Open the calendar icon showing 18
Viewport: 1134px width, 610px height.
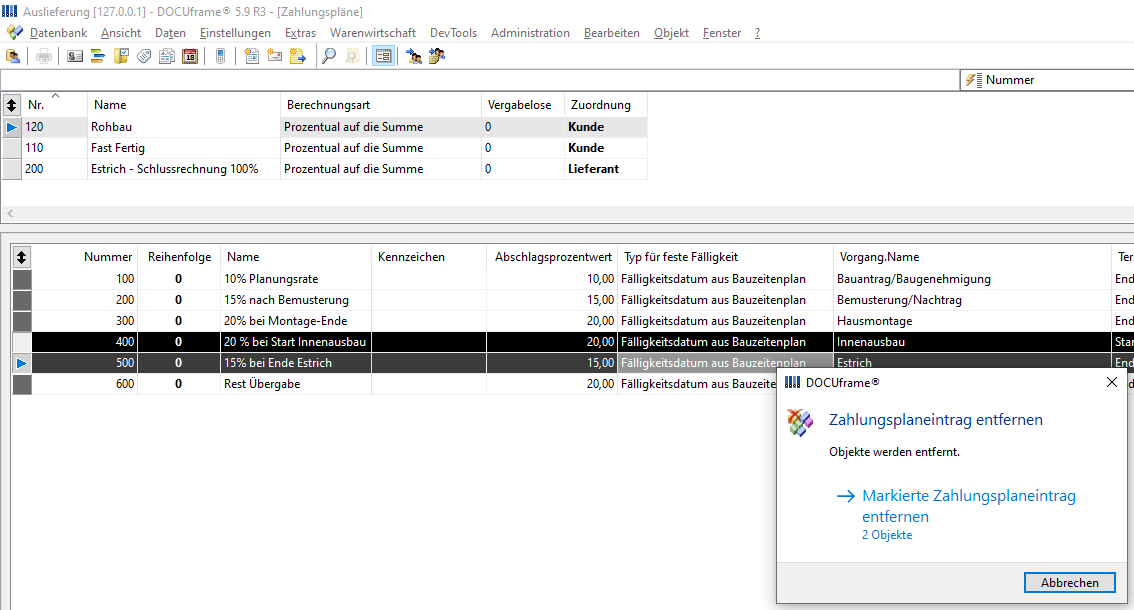click(x=190, y=56)
